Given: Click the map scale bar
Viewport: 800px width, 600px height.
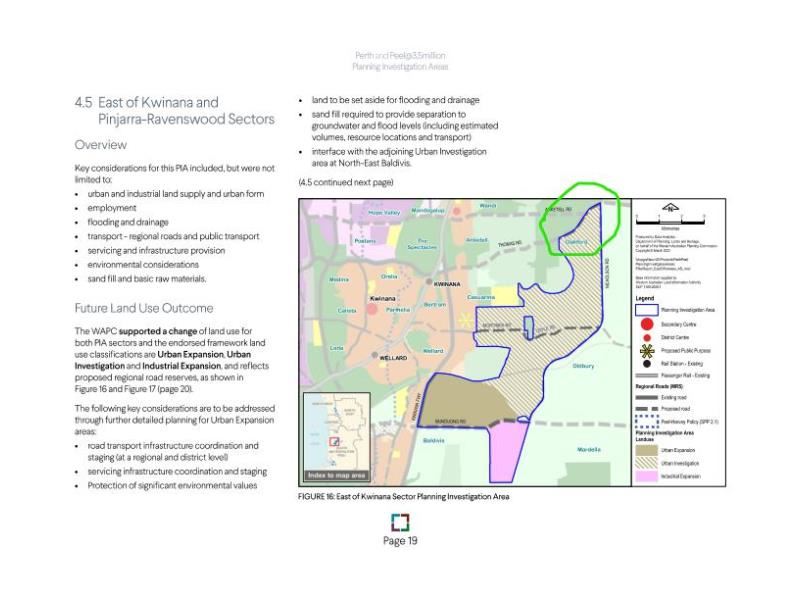Looking at the screenshot, I should point(670,220).
